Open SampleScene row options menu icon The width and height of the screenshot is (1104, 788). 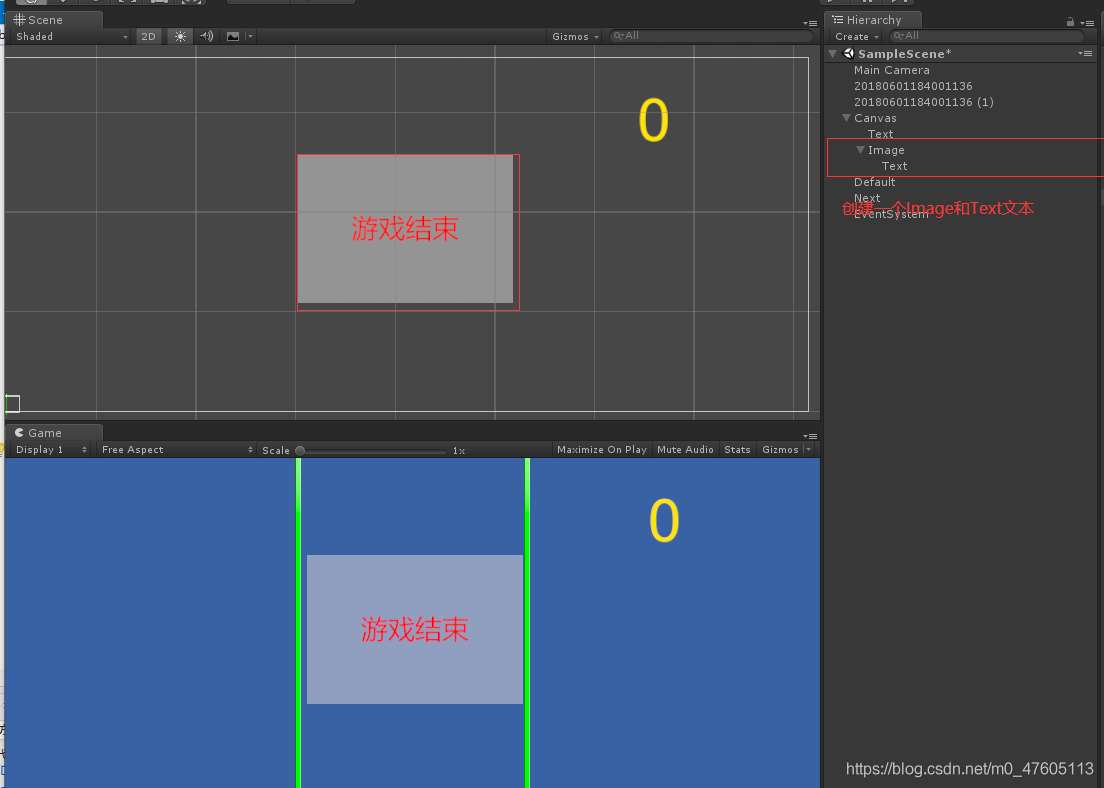click(x=1085, y=54)
